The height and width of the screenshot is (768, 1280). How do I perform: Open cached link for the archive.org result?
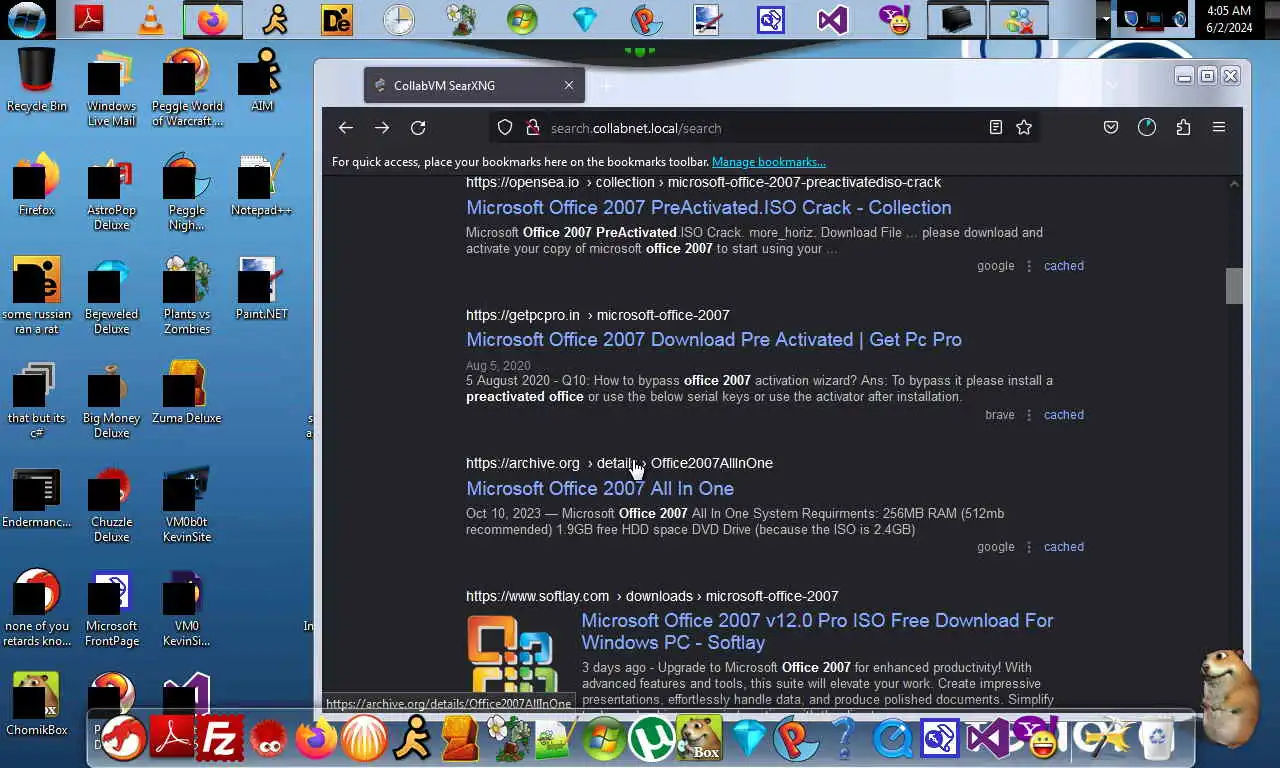[1064, 547]
